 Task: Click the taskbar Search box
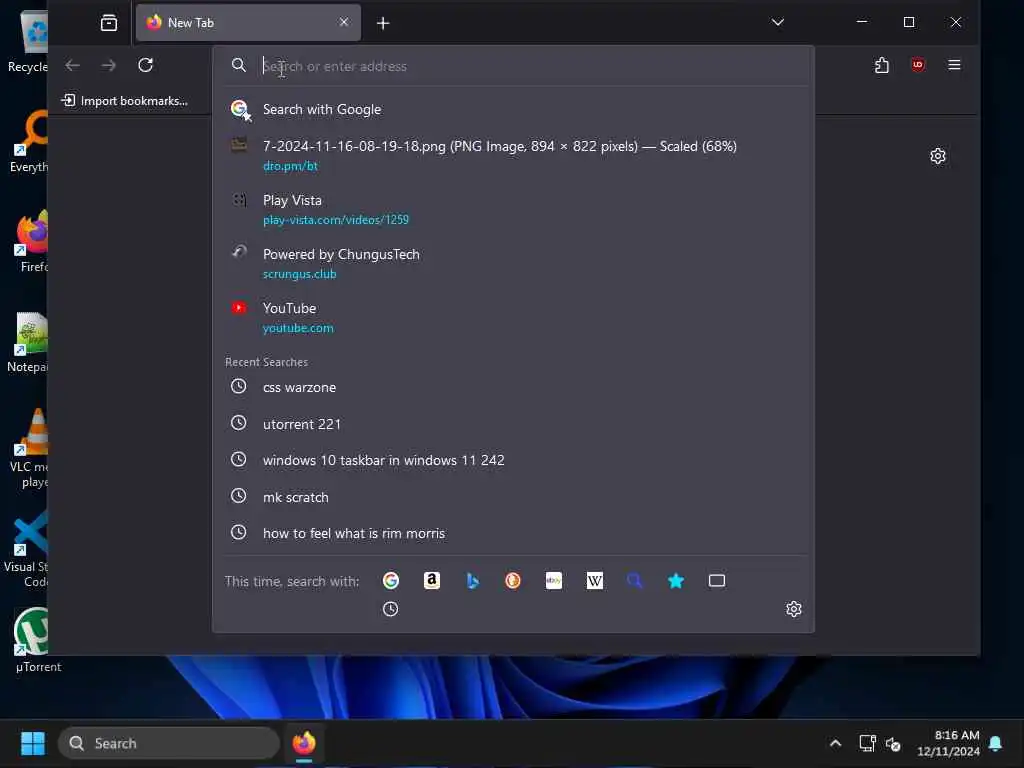coord(168,743)
